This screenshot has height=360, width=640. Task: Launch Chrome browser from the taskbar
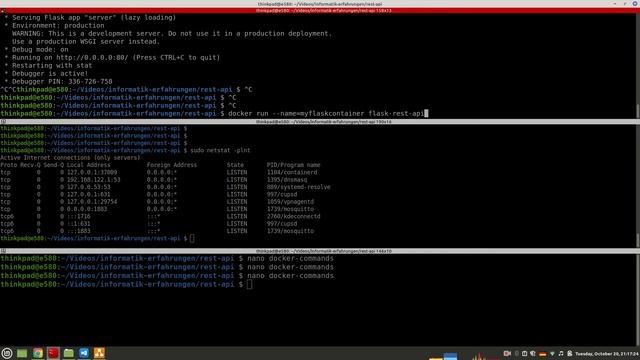[38, 353]
